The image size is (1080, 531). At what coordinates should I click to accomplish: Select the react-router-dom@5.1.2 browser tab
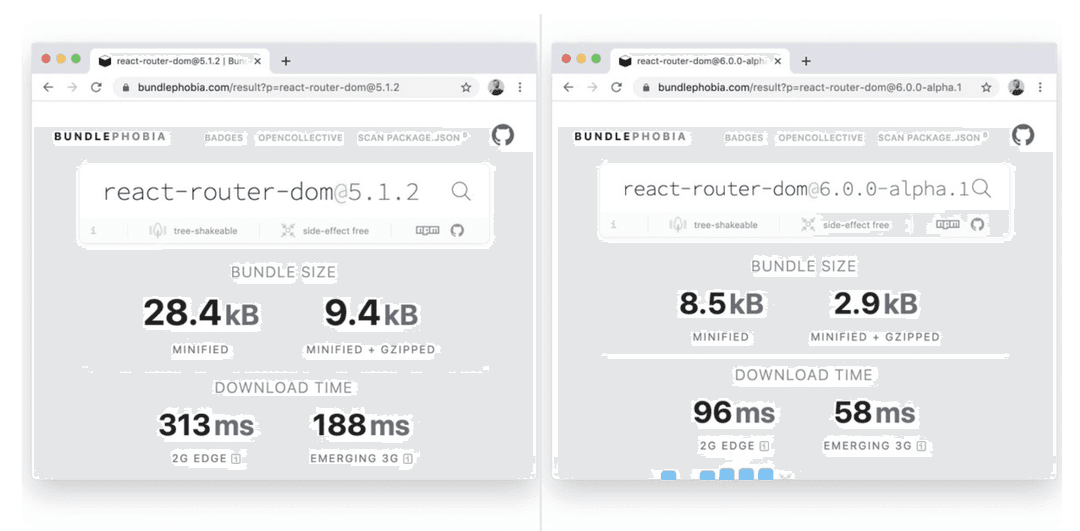(x=180, y=61)
